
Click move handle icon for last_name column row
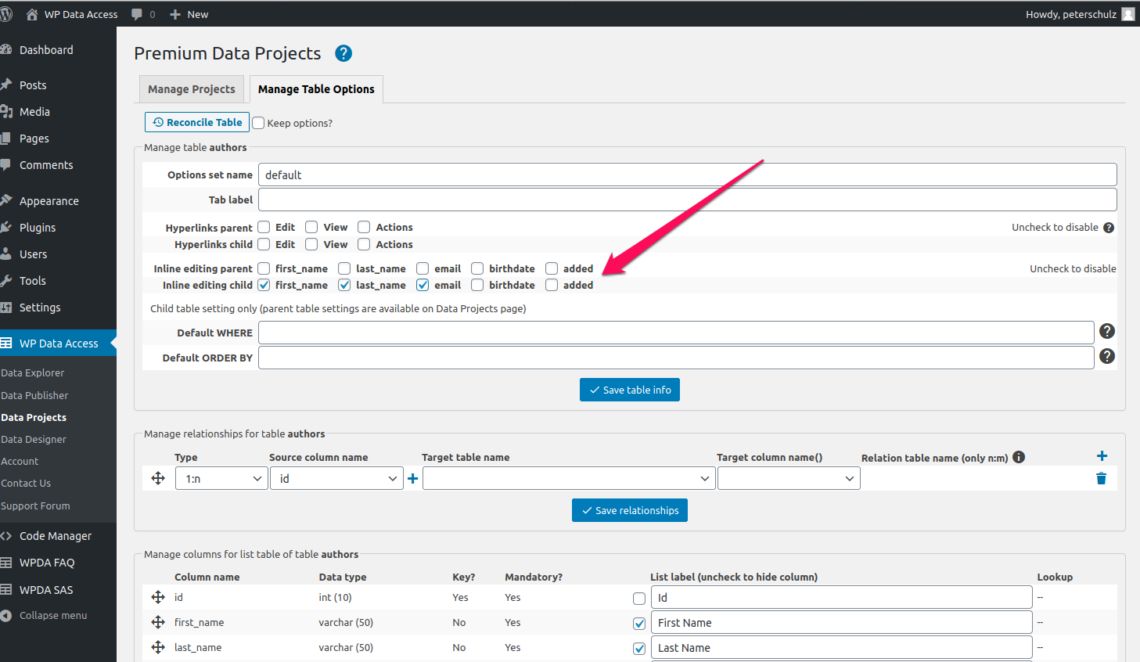click(158, 647)
